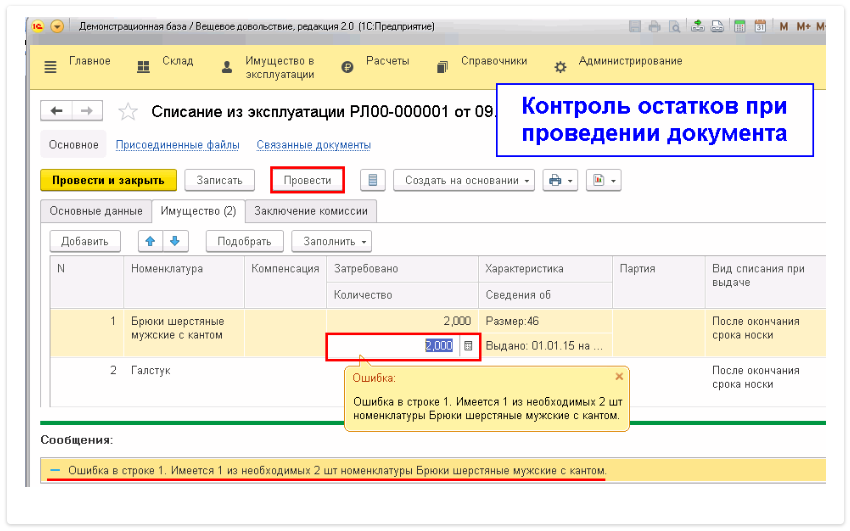This screenshot has height=531, width=850.
Task: Collapse the error message in Сообщения panel
Action: (55, 470)
